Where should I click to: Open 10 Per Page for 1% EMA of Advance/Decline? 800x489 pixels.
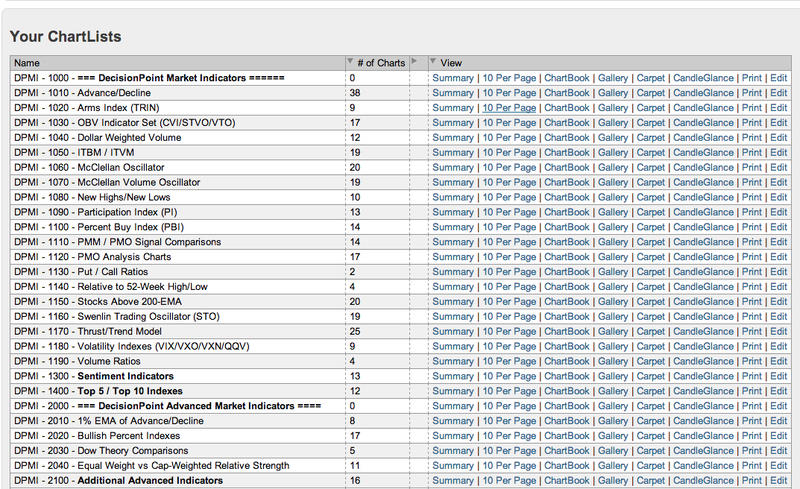[x=509, y=421]
